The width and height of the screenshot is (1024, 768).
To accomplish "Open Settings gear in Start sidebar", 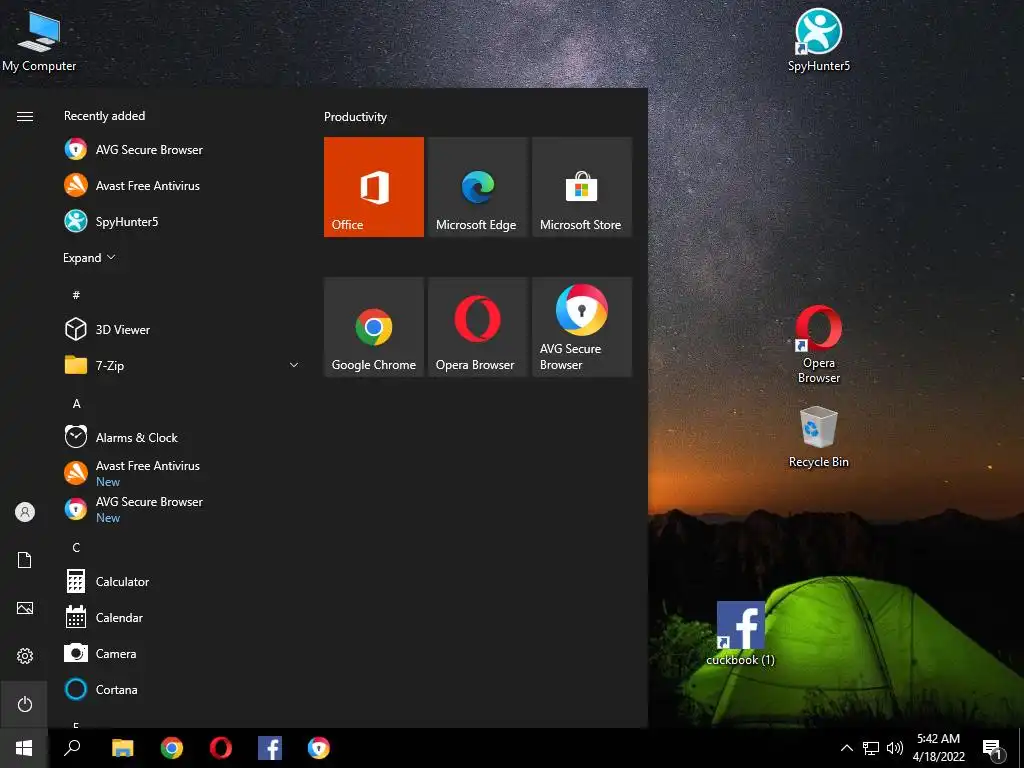I will 24,656.
